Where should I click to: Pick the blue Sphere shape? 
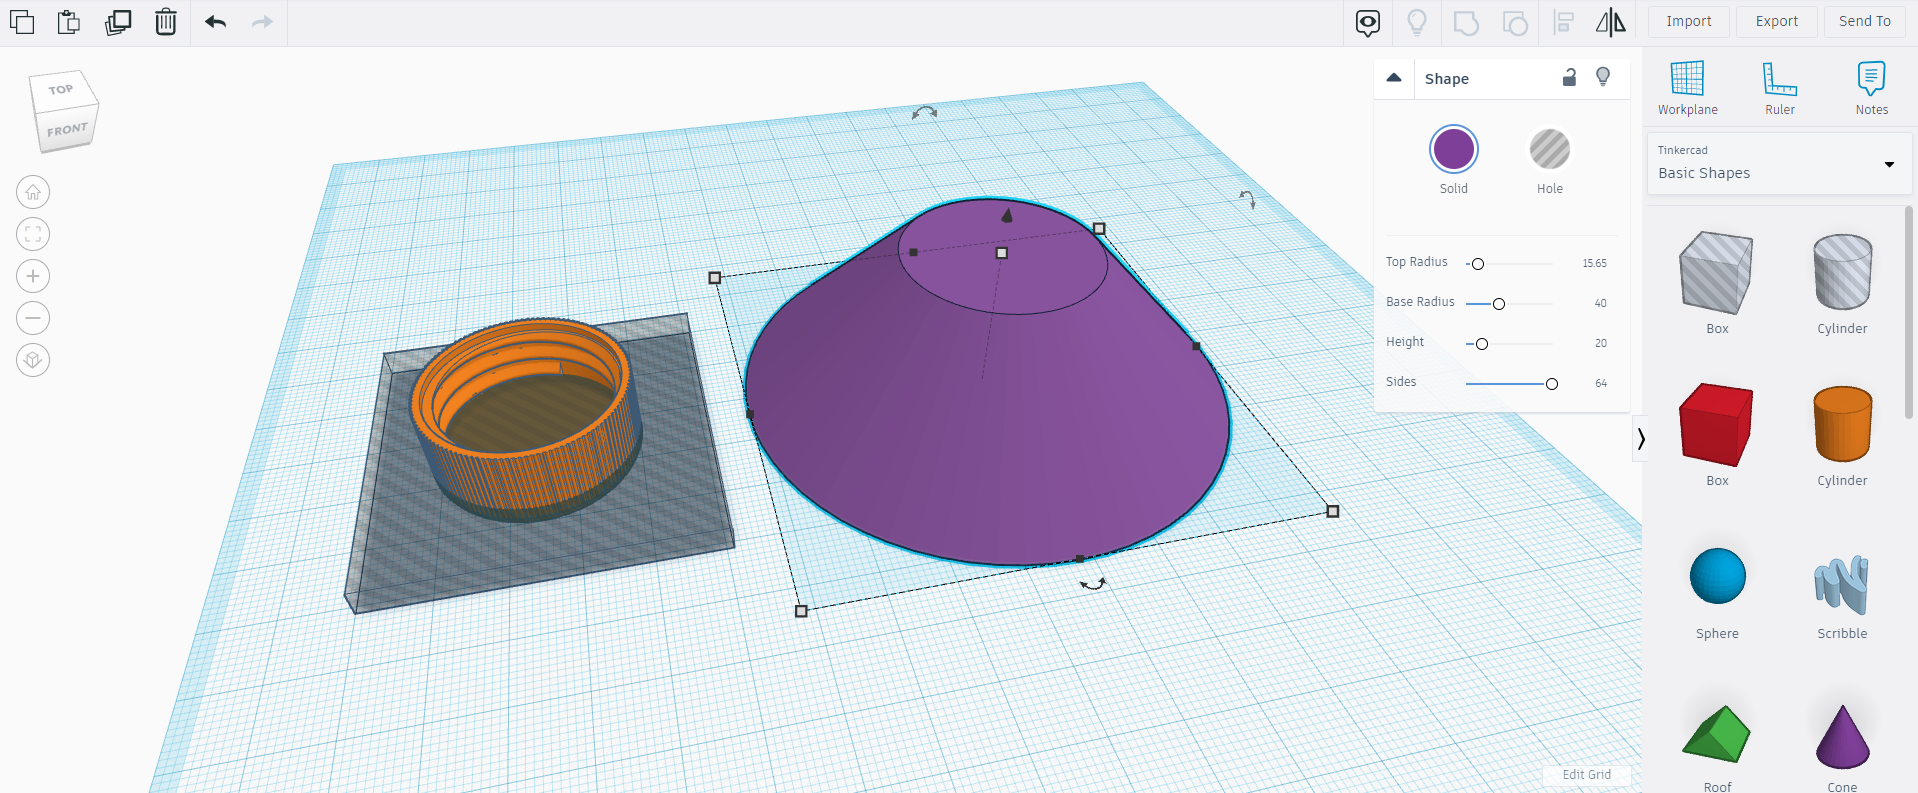[x=1717, y=576]
